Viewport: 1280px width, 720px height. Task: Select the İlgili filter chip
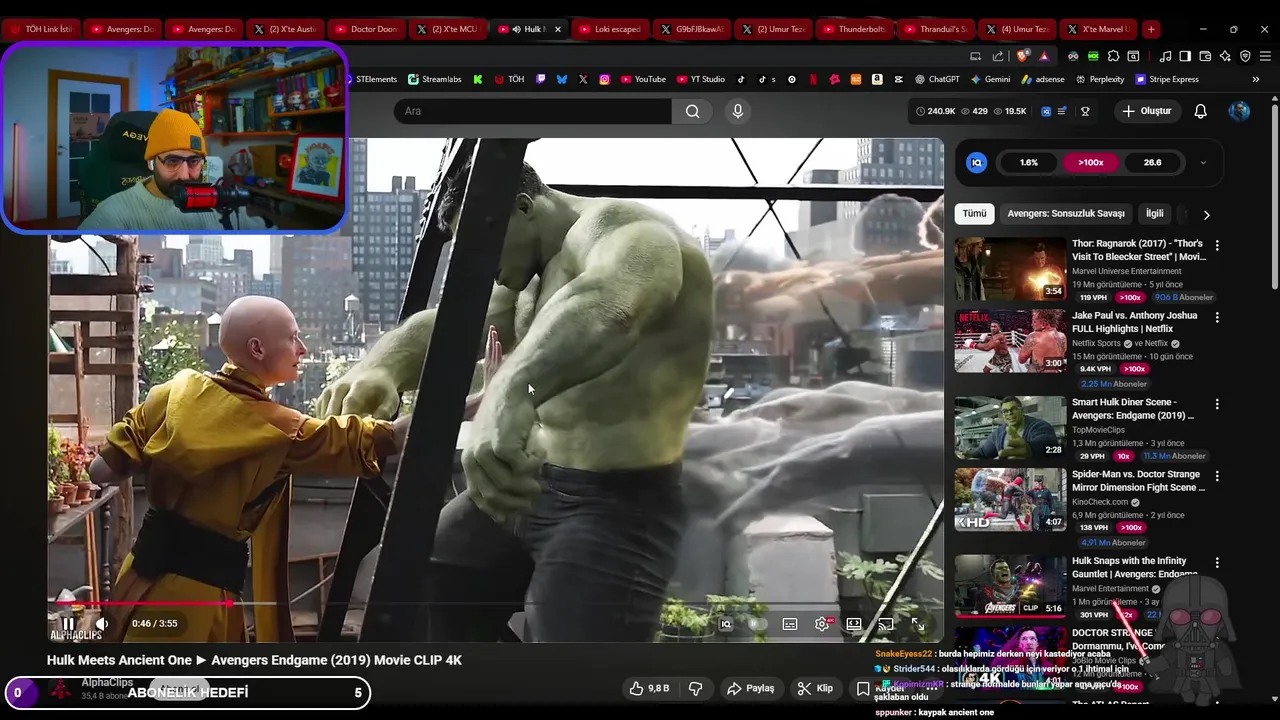[1155, 214]
